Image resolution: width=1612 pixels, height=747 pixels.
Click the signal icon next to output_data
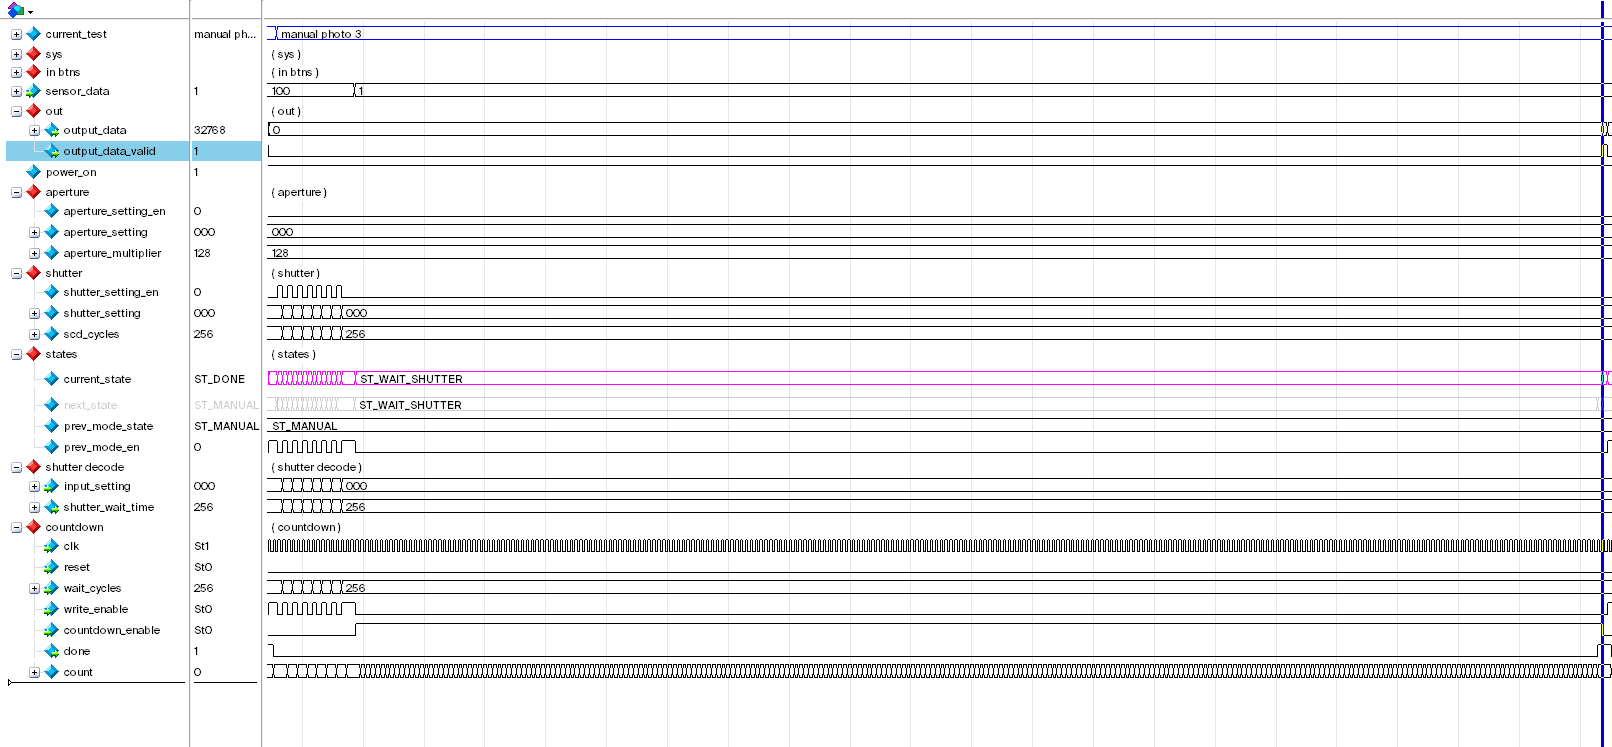(51, 130)
